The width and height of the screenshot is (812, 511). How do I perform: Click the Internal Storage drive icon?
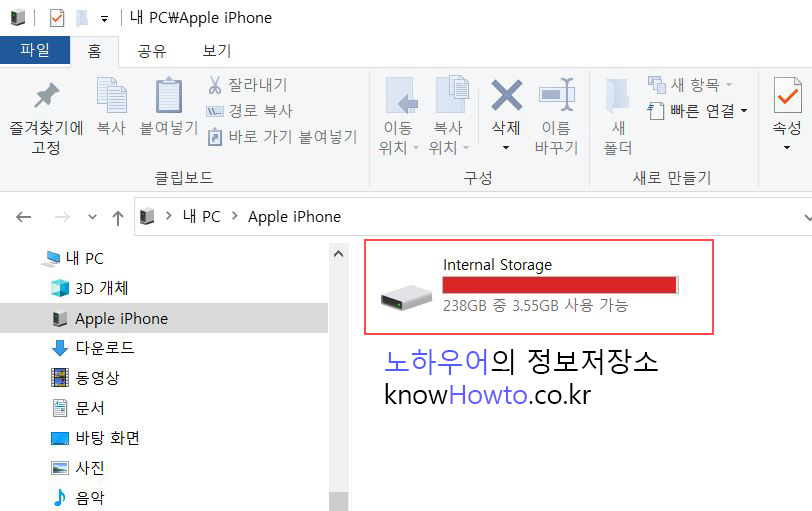point(407,297)
